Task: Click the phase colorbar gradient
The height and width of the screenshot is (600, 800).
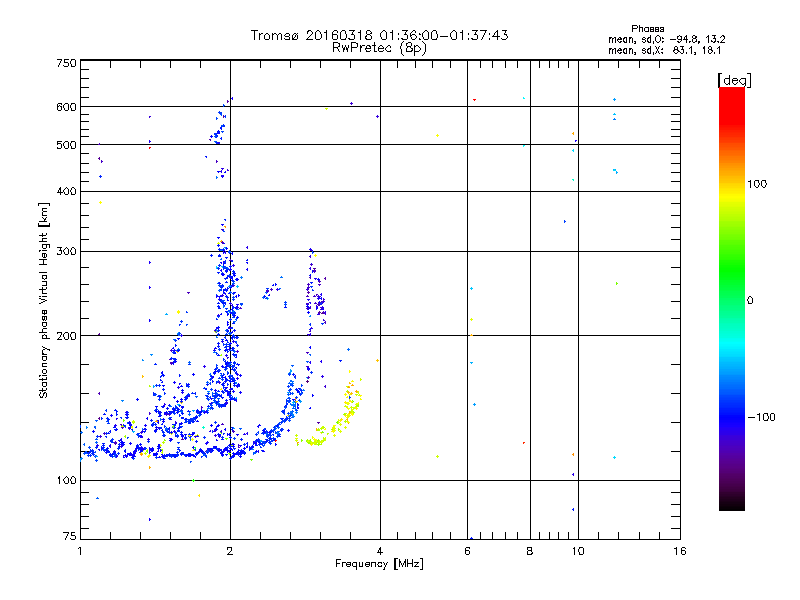Action: [732, 298]
